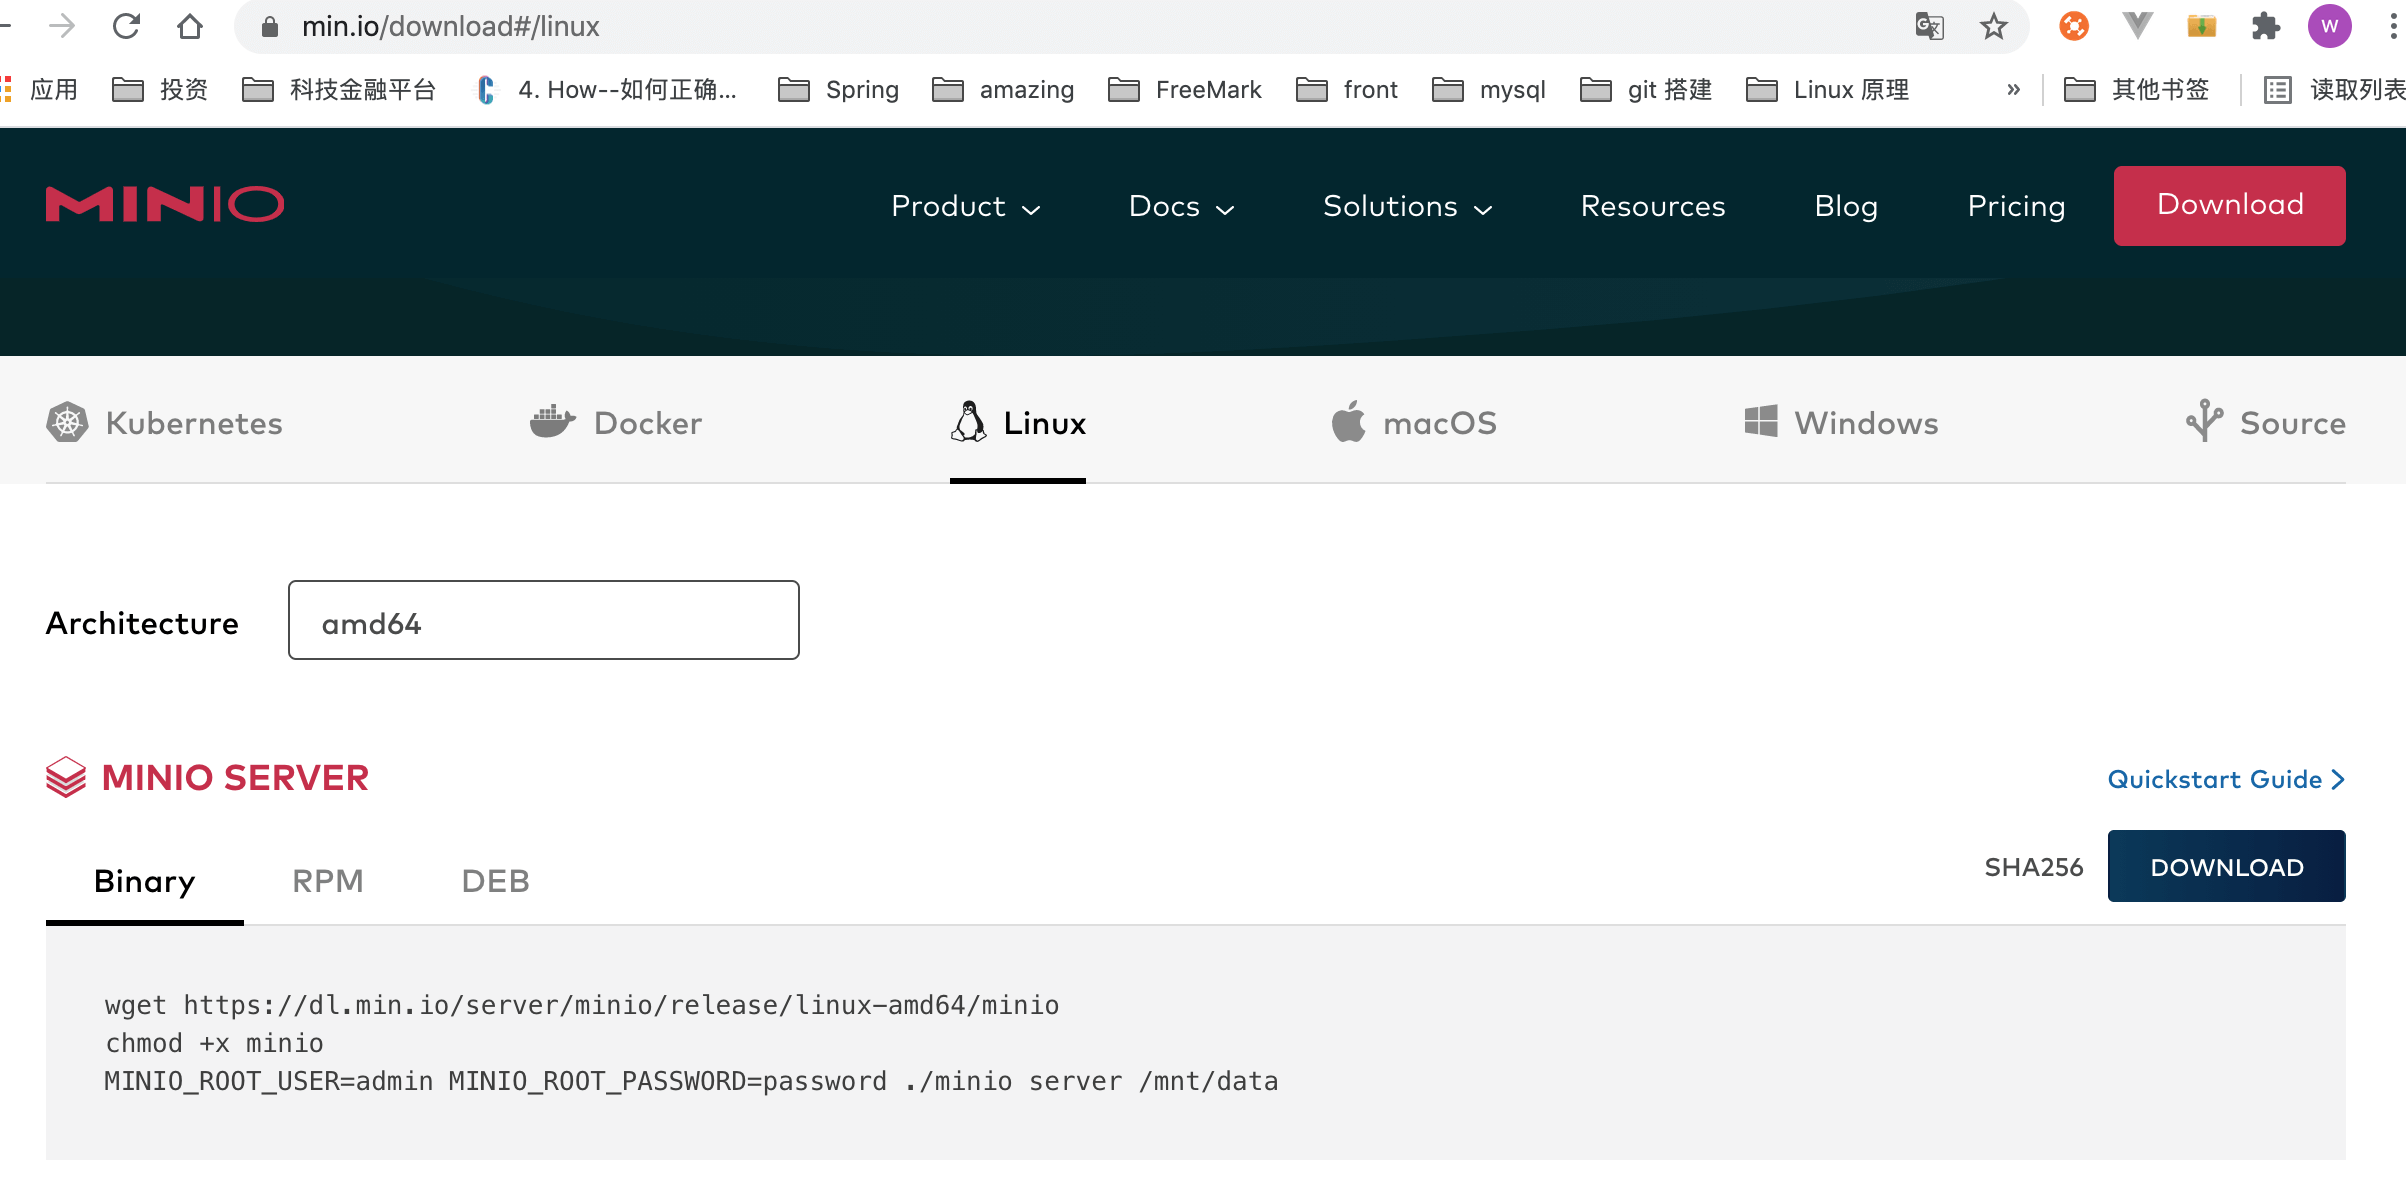The height and width of the screenshot is (1190, 2406).
Task: Select the Kubernetes platform tab
Action: coord(165,423)
